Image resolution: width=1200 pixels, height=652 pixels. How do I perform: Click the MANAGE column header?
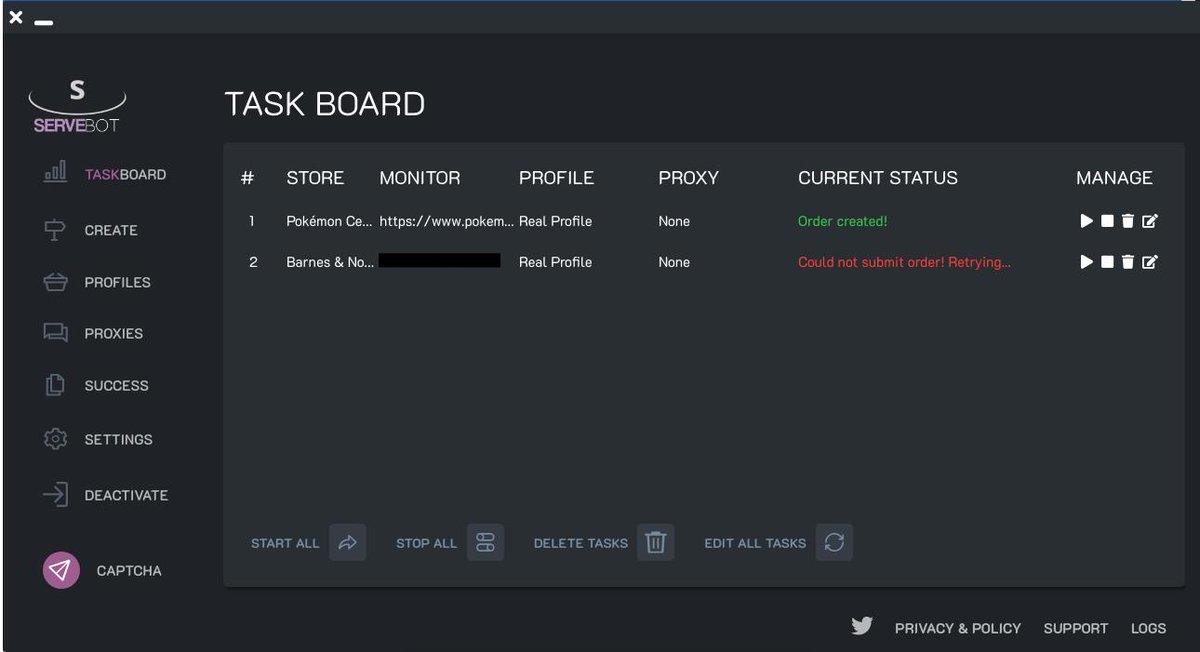1114,178
